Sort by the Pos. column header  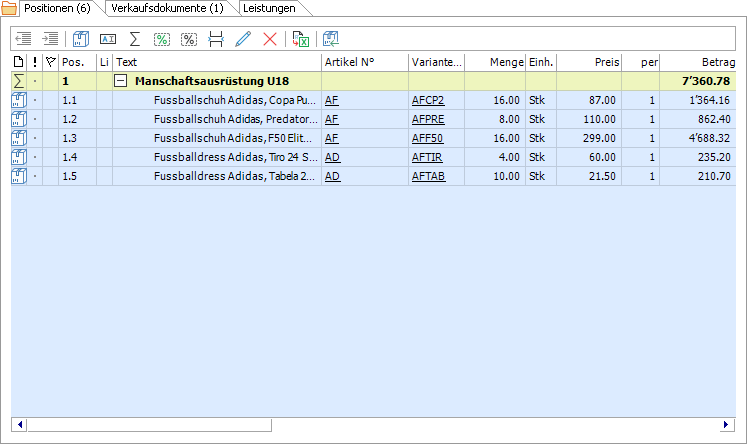(77, 62)
